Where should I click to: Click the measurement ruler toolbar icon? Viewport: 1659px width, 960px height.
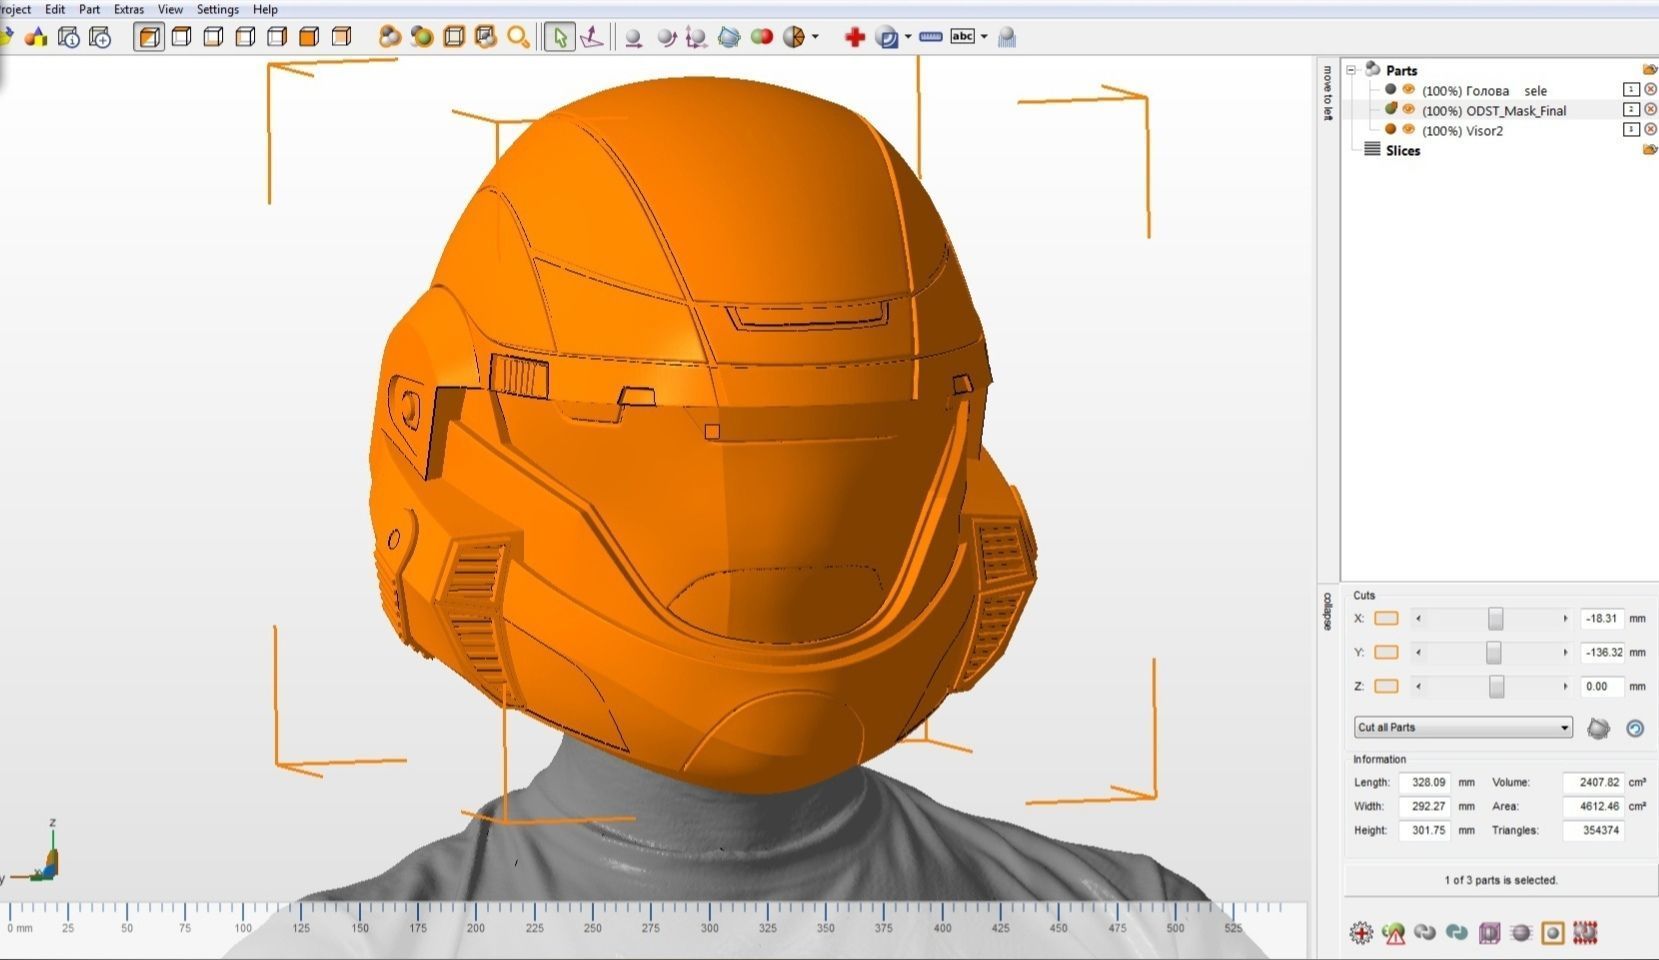(930, 37)
